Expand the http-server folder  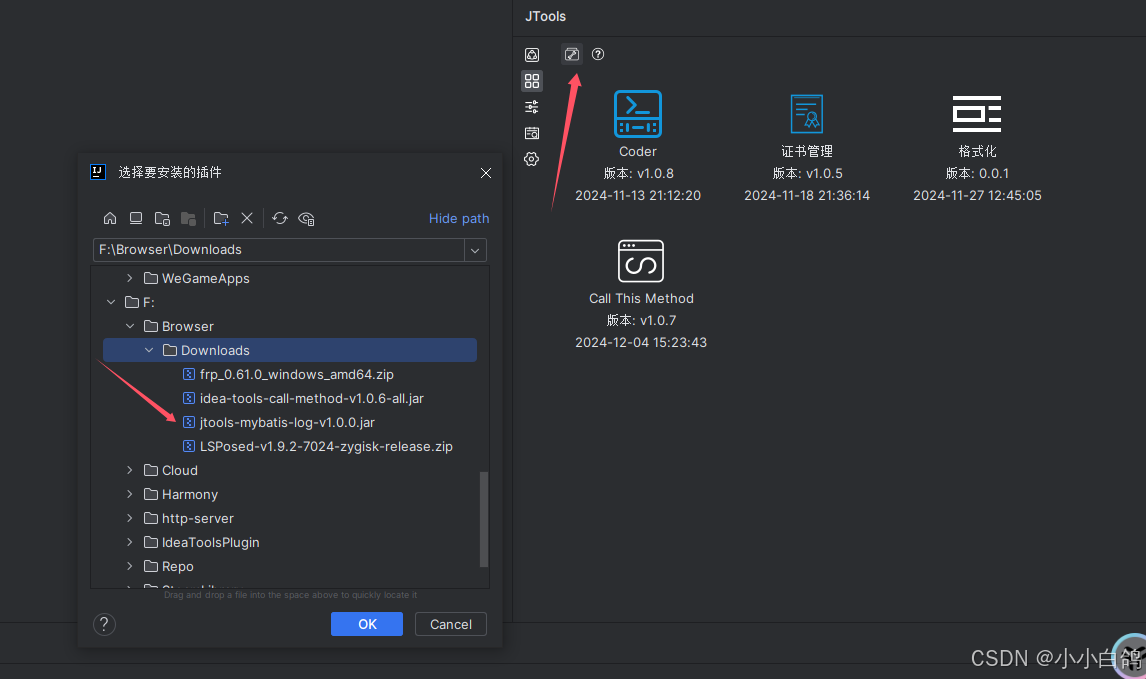[x=129, y=518]
